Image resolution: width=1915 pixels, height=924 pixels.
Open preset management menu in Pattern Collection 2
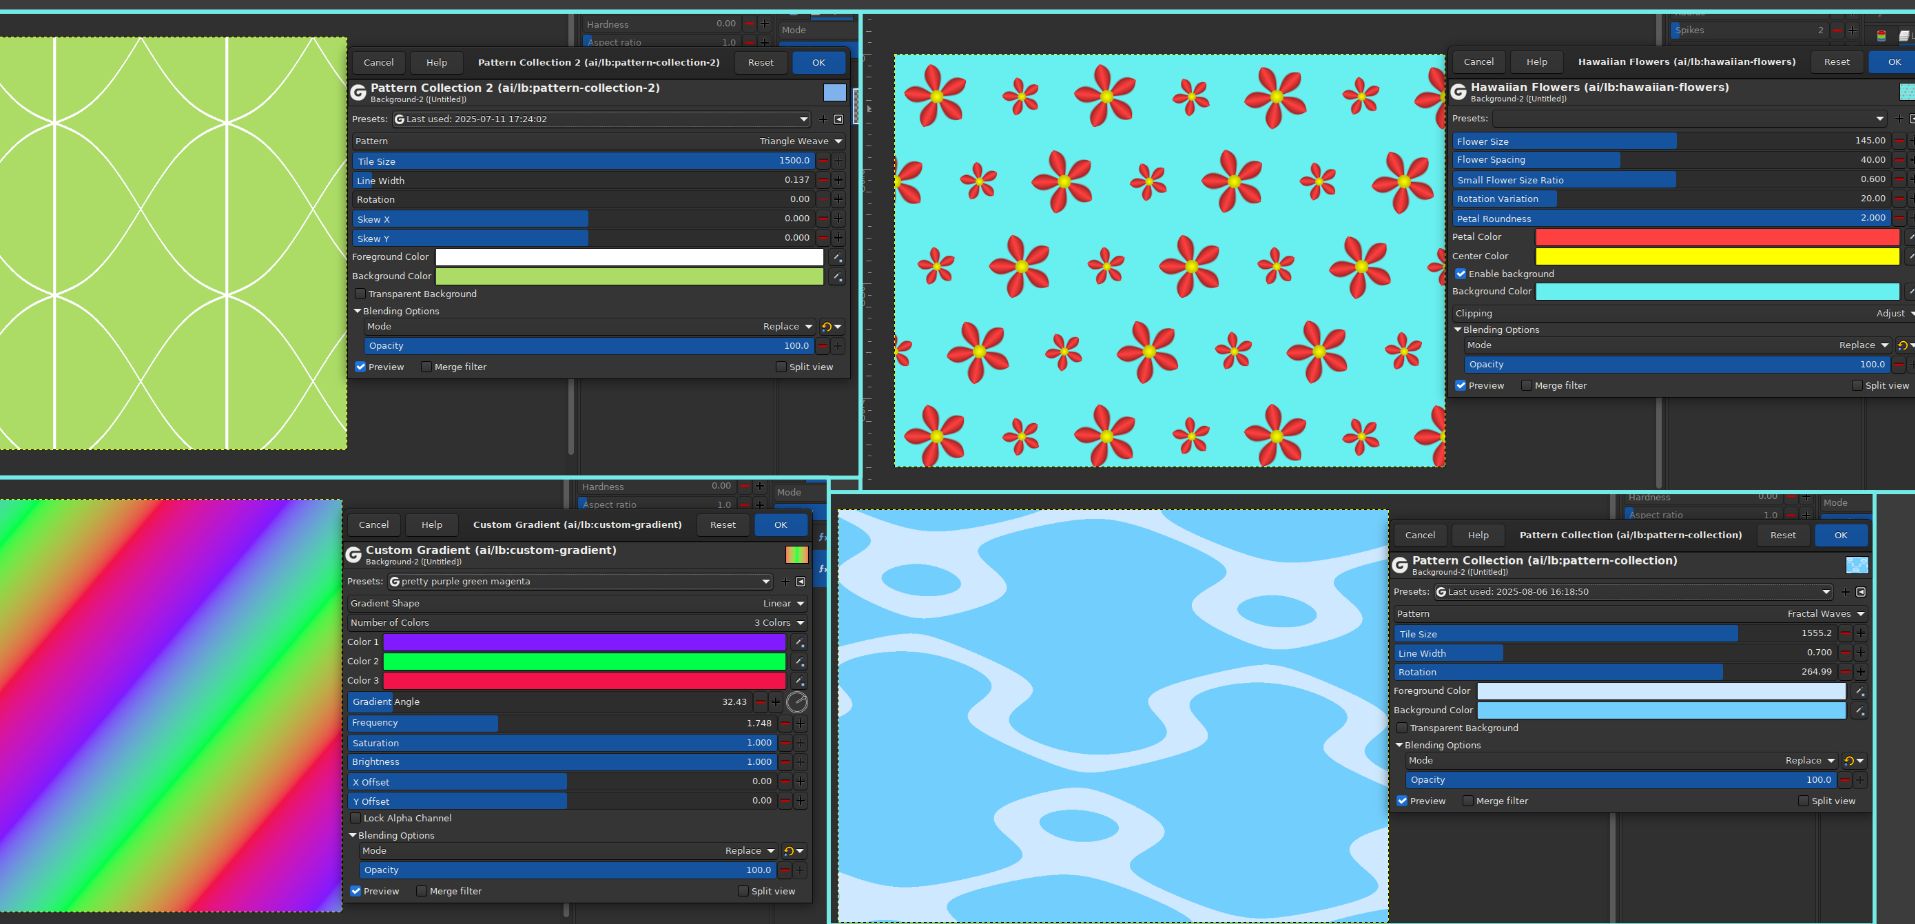[838, 119]
